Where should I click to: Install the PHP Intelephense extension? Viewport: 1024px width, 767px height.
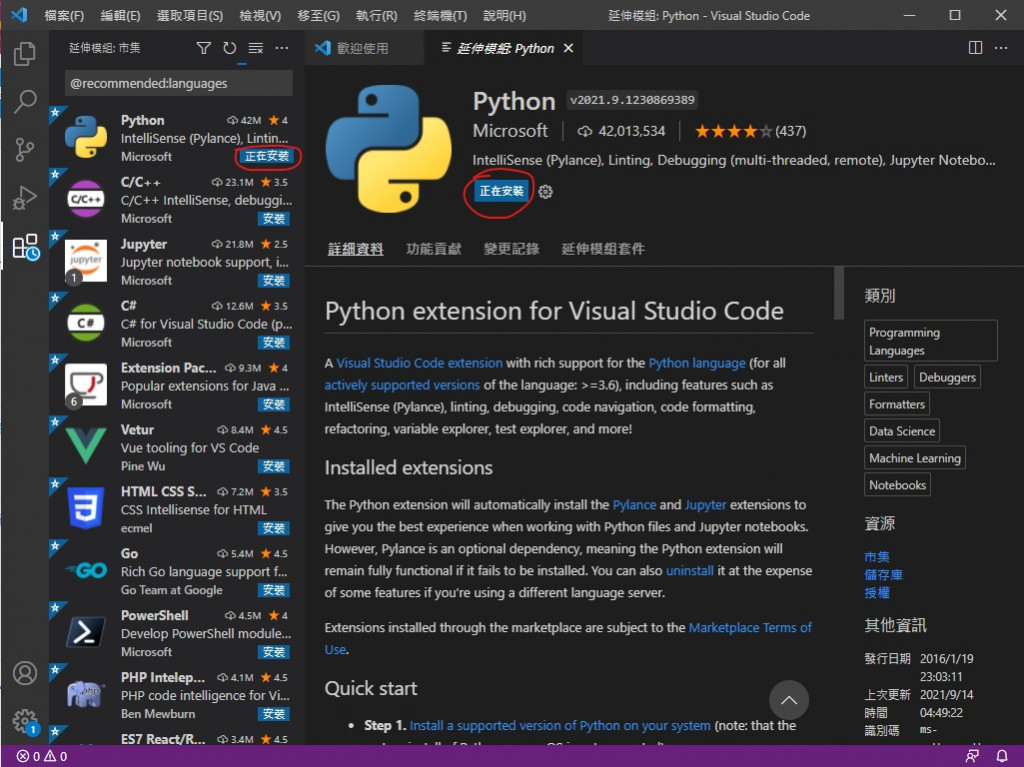coord(274,714)
